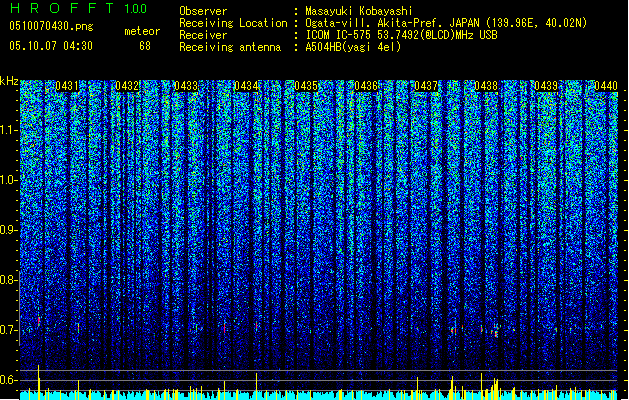
Task: Click the observer name Masayuki Kobayashi
Action: [x=359, y=11]
